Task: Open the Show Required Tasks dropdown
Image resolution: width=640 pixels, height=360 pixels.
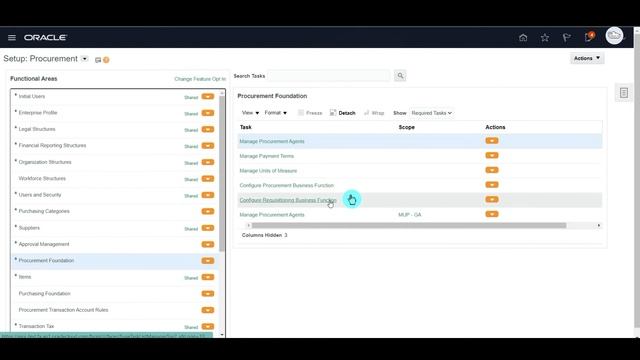Action: coord(431,113)
